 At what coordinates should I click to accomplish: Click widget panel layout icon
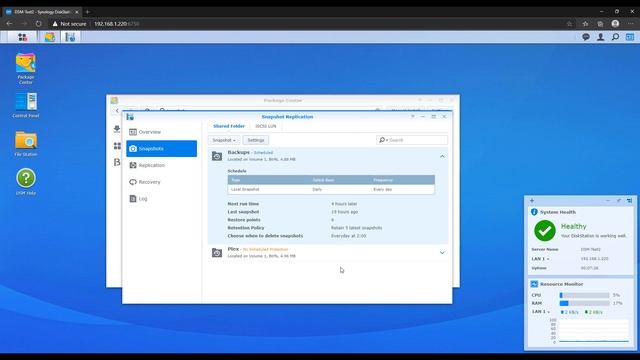pyautogui.click(x=629, y=200)
